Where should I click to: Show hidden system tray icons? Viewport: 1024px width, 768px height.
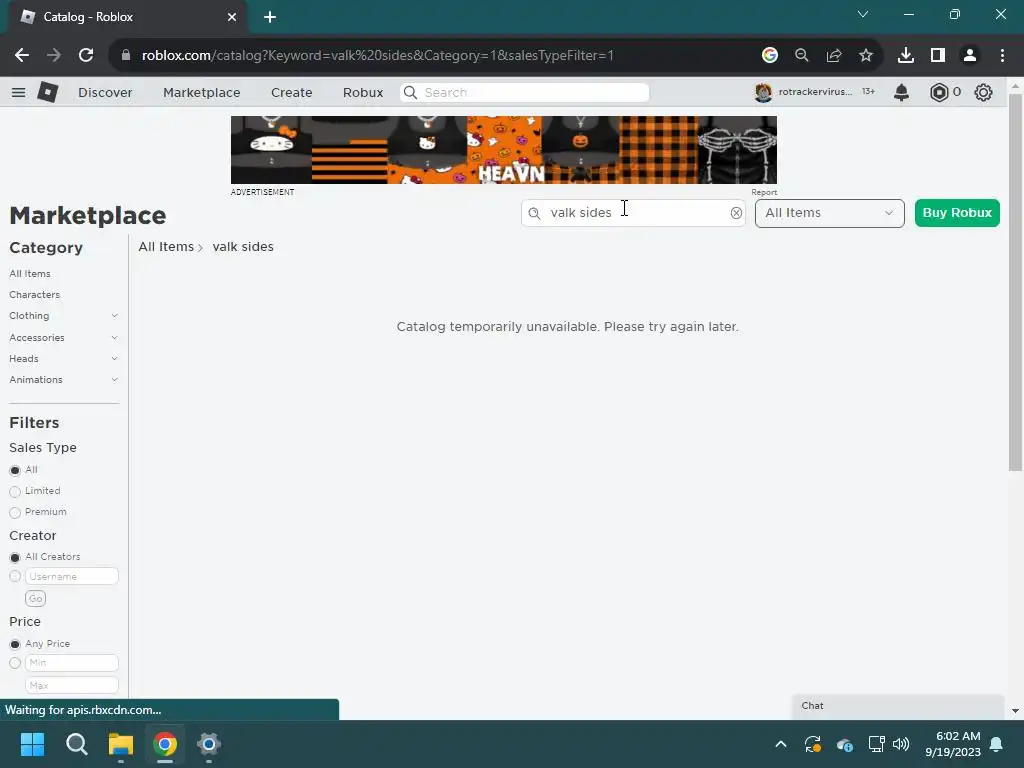[x=780, y=744]
